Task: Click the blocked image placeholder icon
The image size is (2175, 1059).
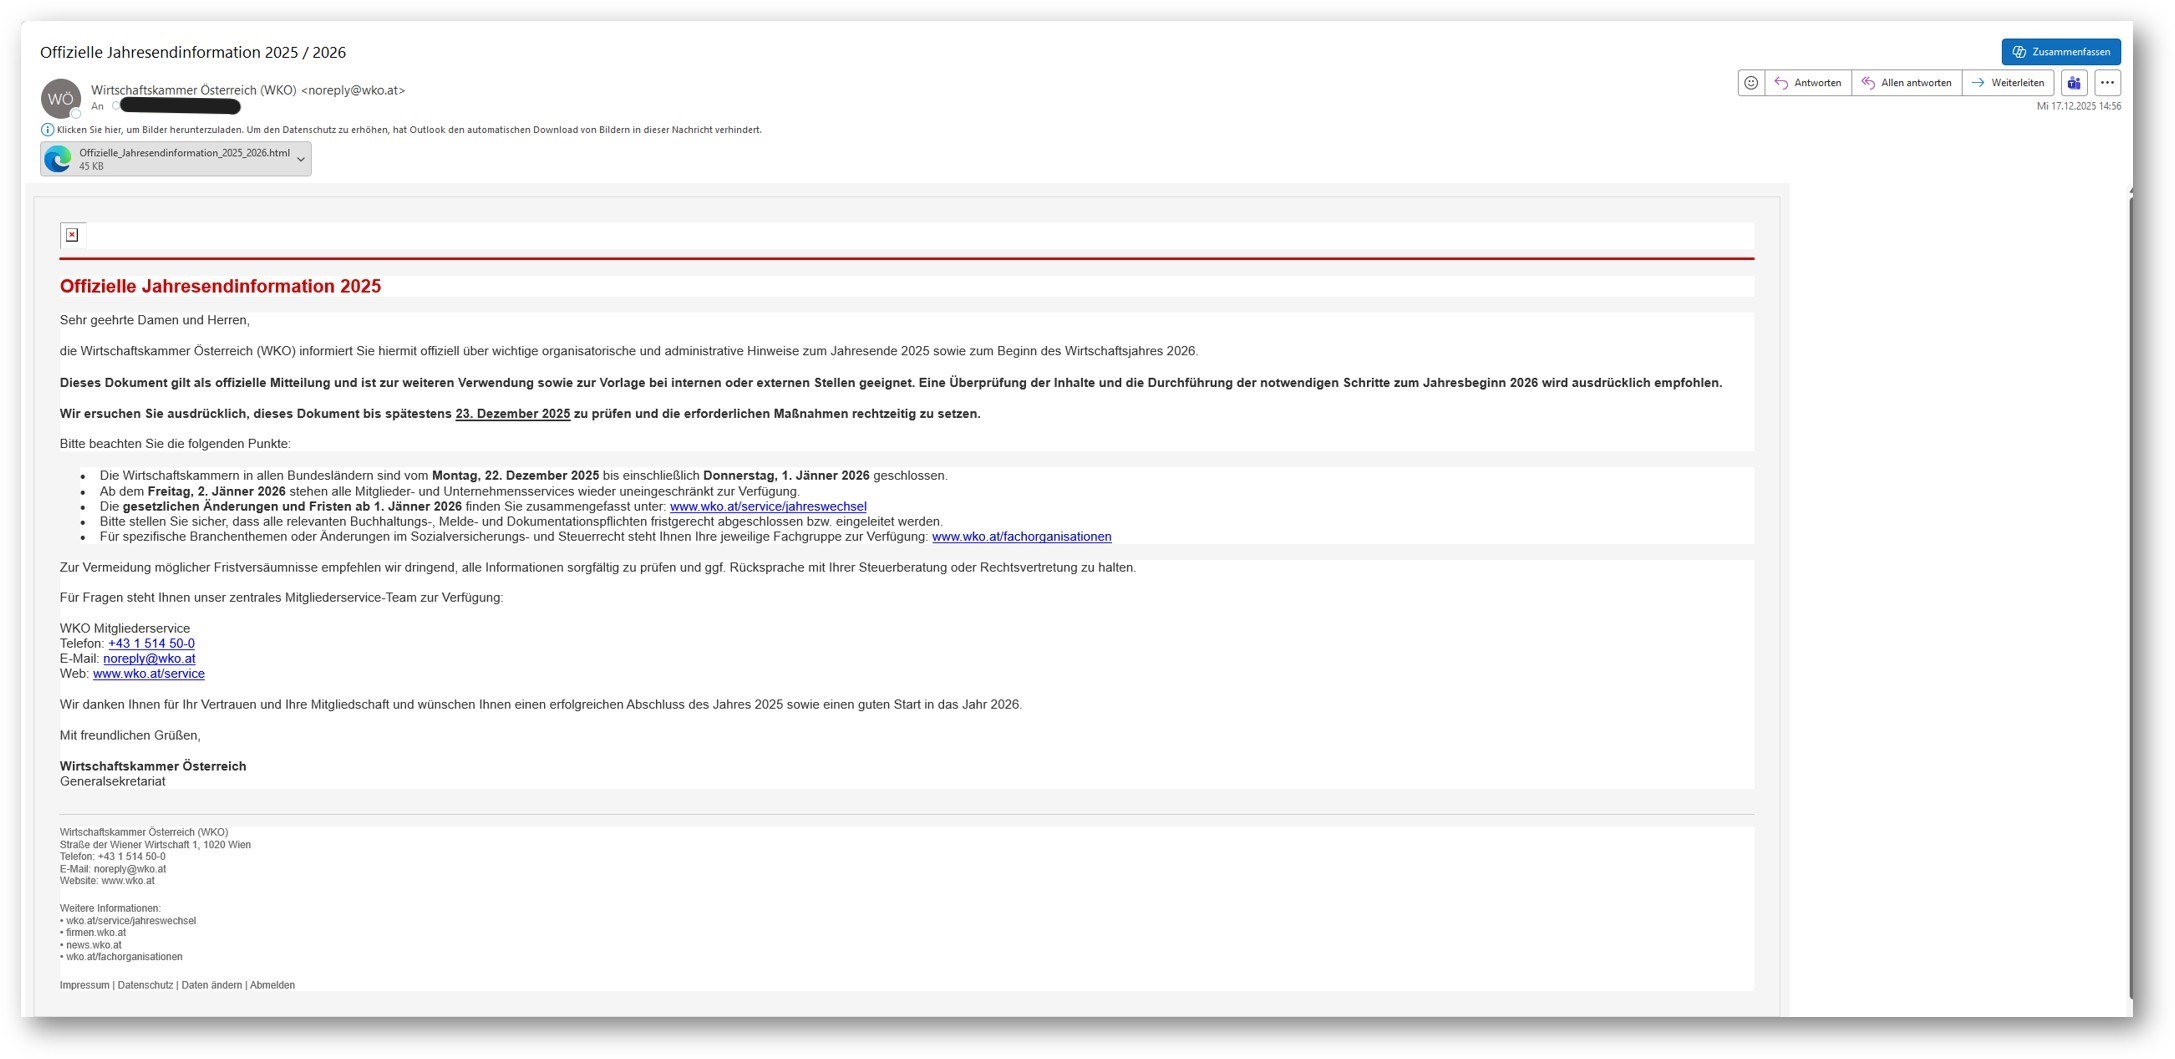Action: 72,235
